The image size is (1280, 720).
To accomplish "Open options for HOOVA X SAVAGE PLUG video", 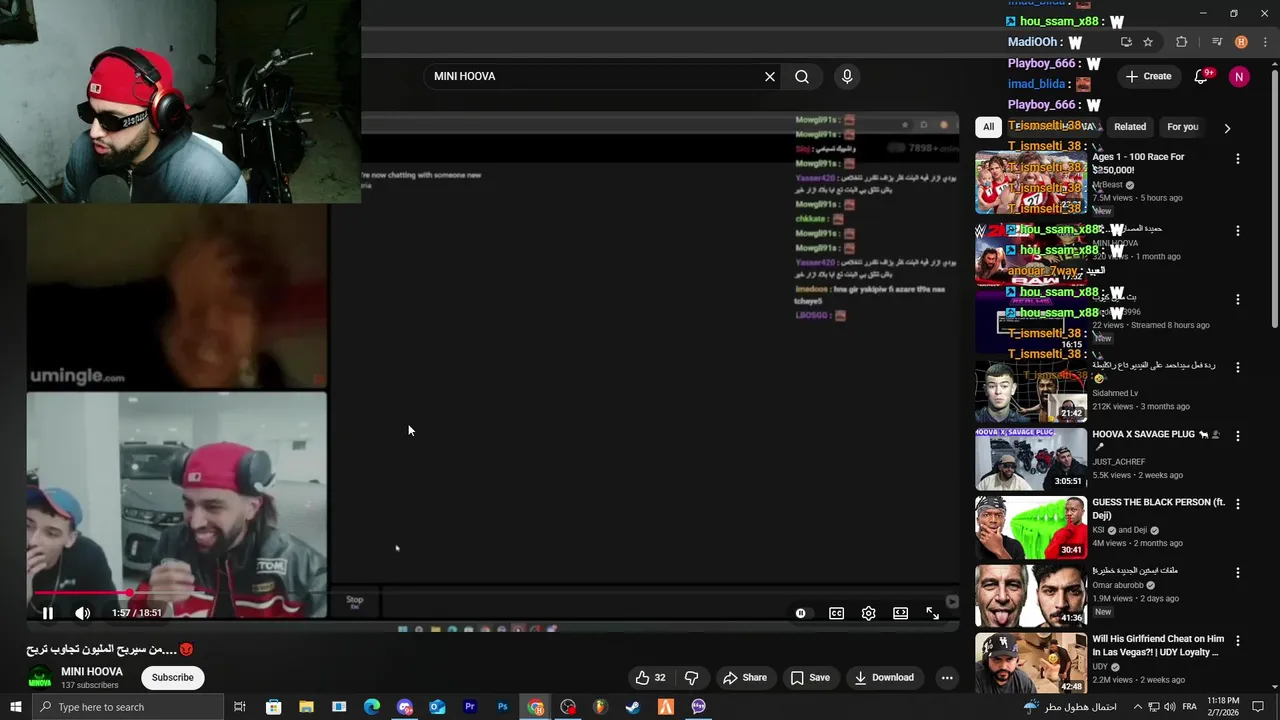I will [x=1238, y=436].
